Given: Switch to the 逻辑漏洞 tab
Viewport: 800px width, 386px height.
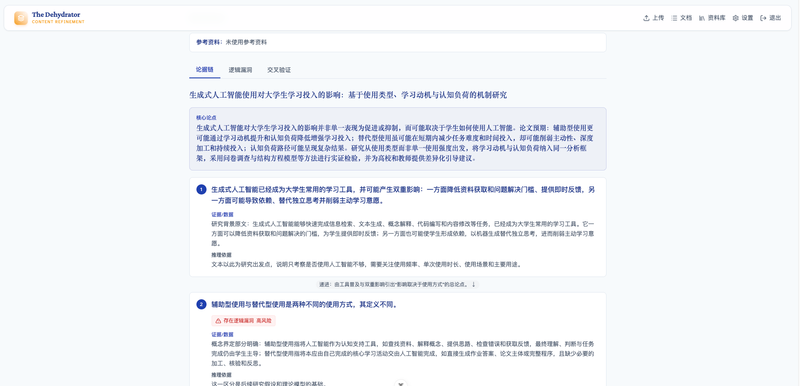Looking at the screenshot, I should click(x=240, y=70).
